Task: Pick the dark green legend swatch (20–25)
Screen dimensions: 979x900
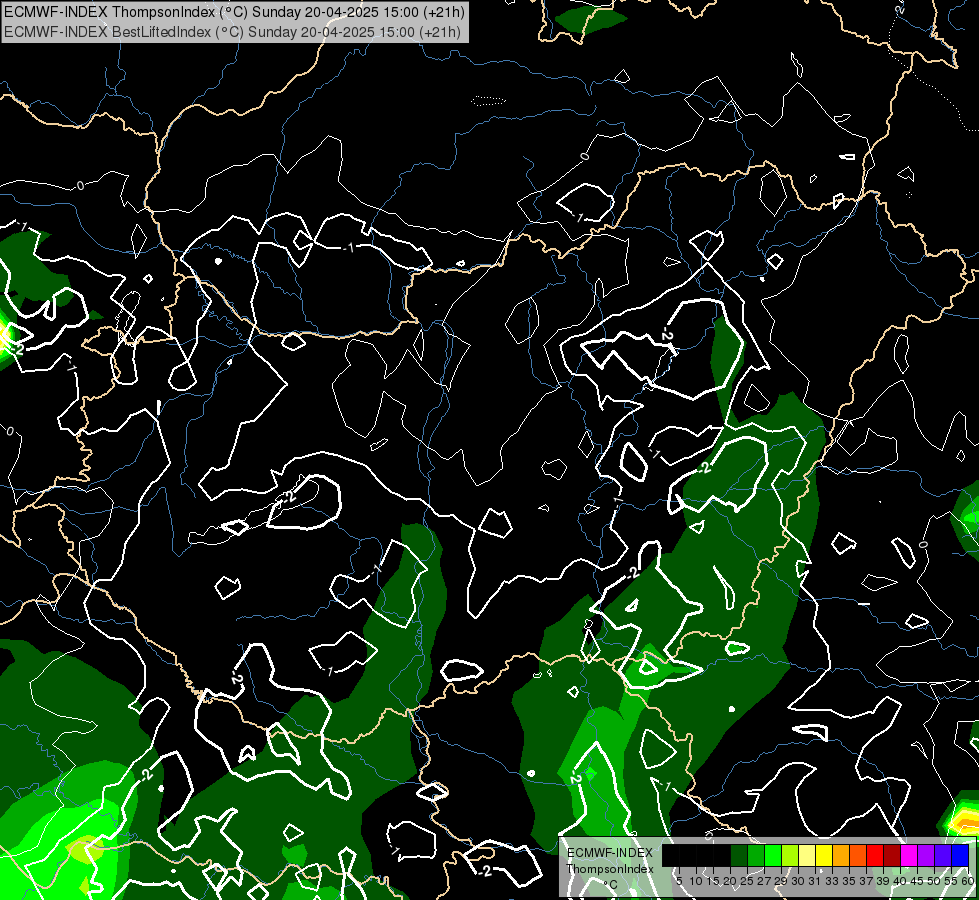Action: pyautogui.click(x=739, y=855)
